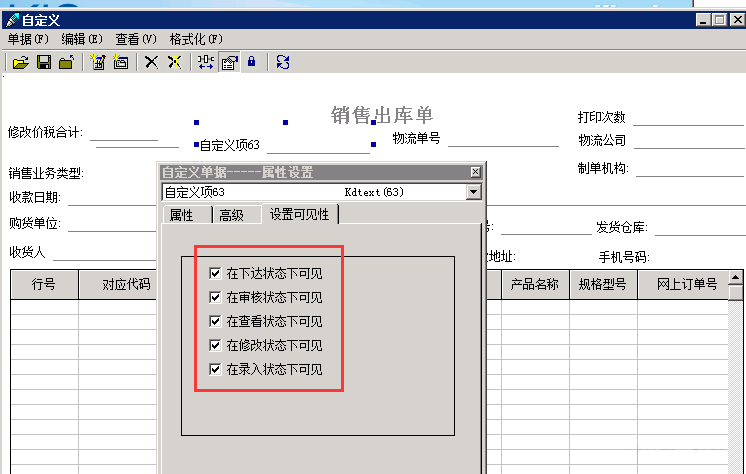
Task: Close the 属性设置 dialog
Action: point(475,172)
